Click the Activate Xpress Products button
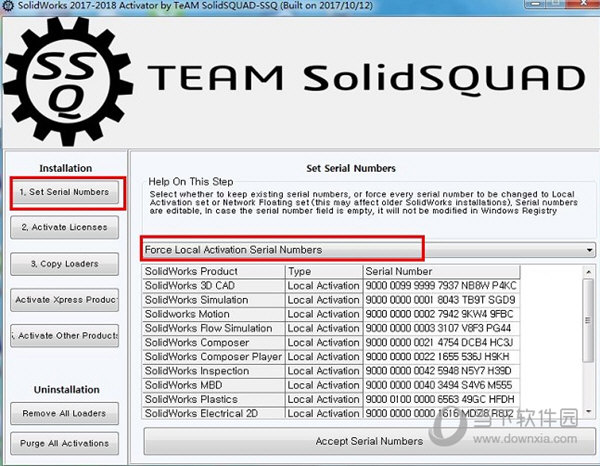Image resolution: width=600 pixels, height=466 pixels. (64, 300)
